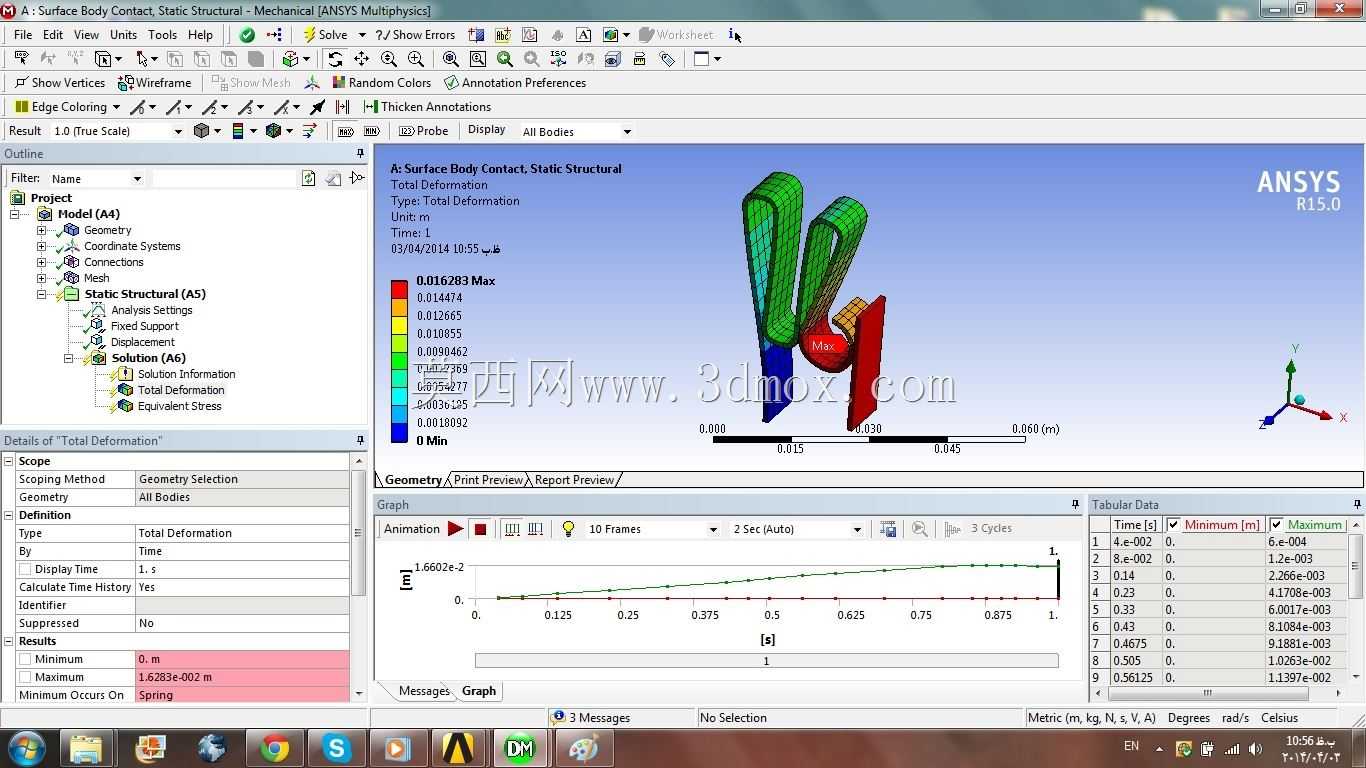
Task: Export the animation video file
Action: (888, 529)
